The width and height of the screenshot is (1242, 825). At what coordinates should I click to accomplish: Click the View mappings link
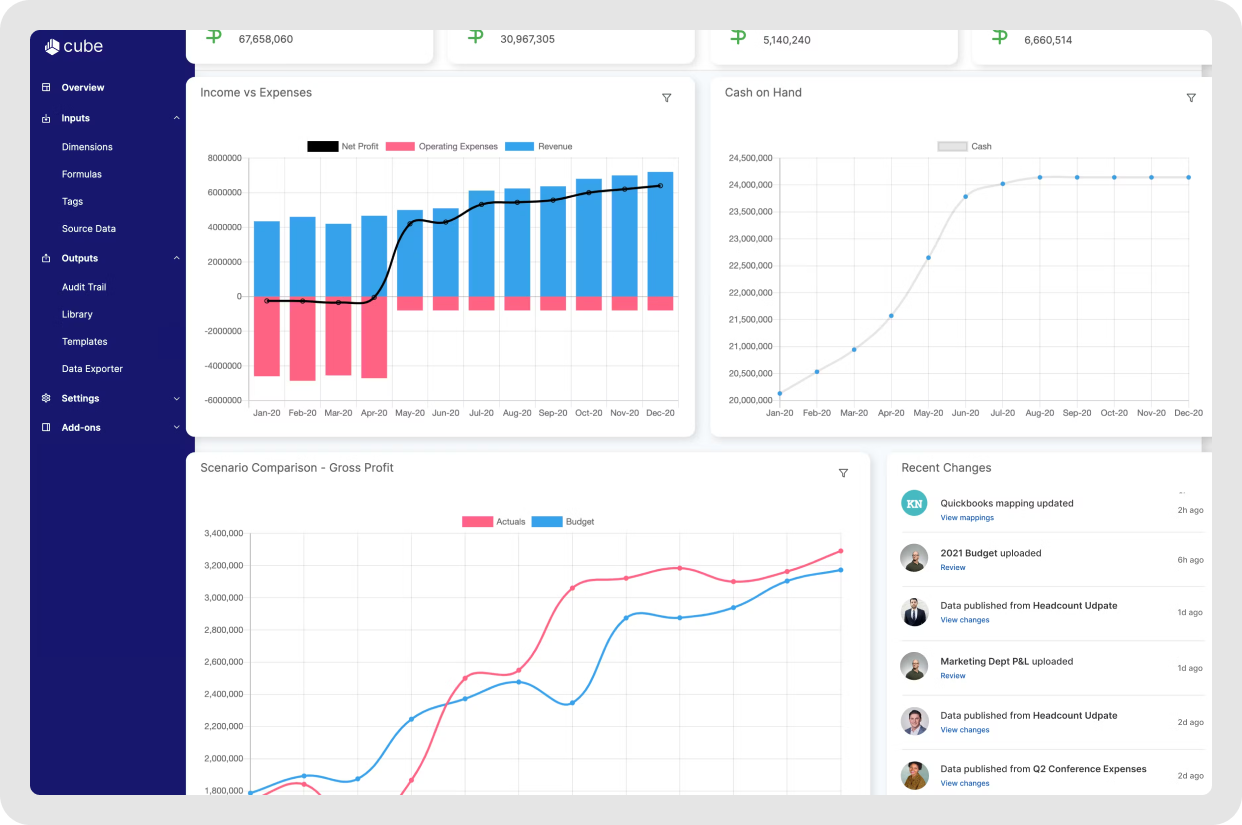tap(966, 517)
